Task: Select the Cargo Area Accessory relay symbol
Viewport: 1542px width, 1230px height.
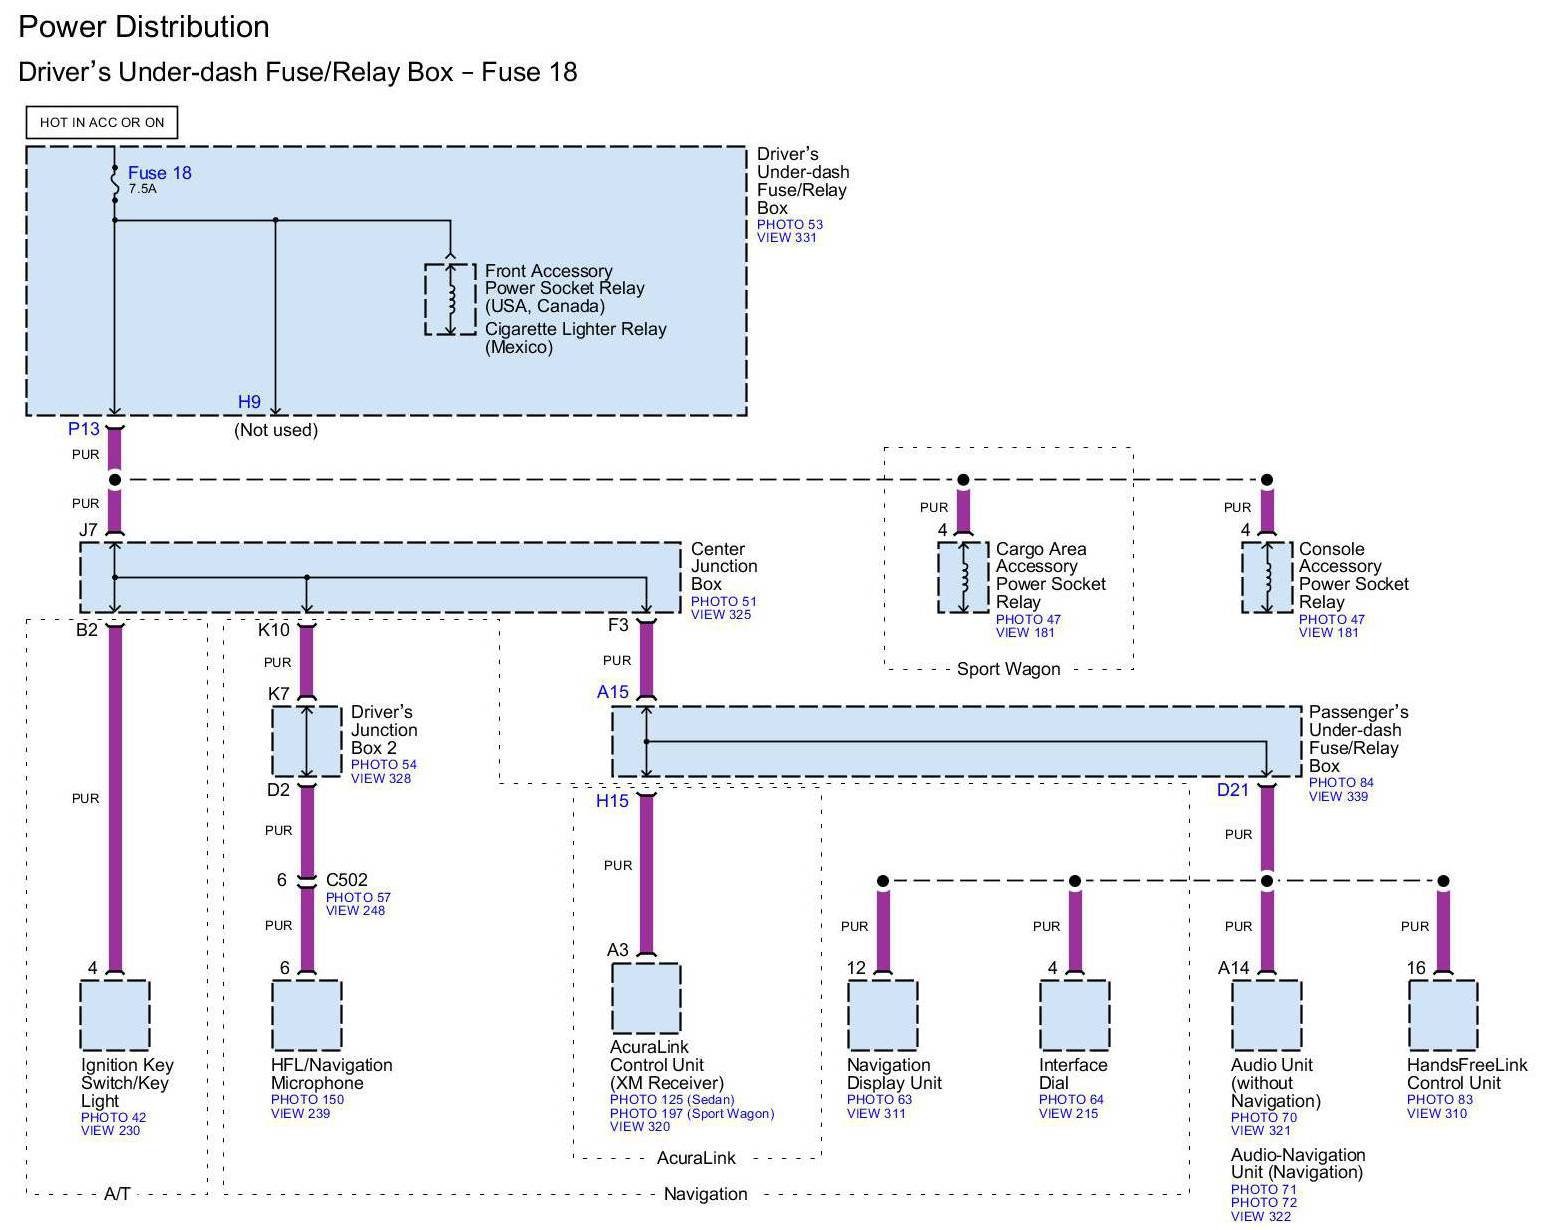Action: 963,577
